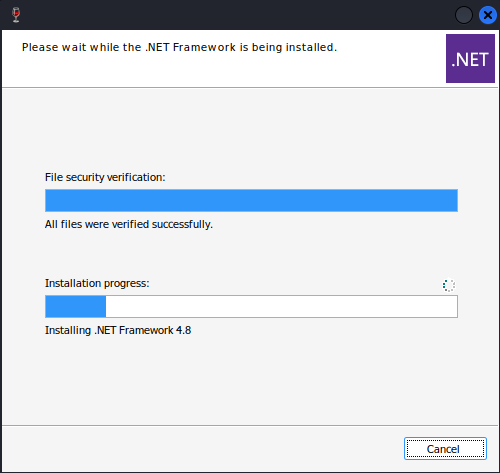
Task: Click empty area of the dark title bar
Action: [x=233, y=15]
